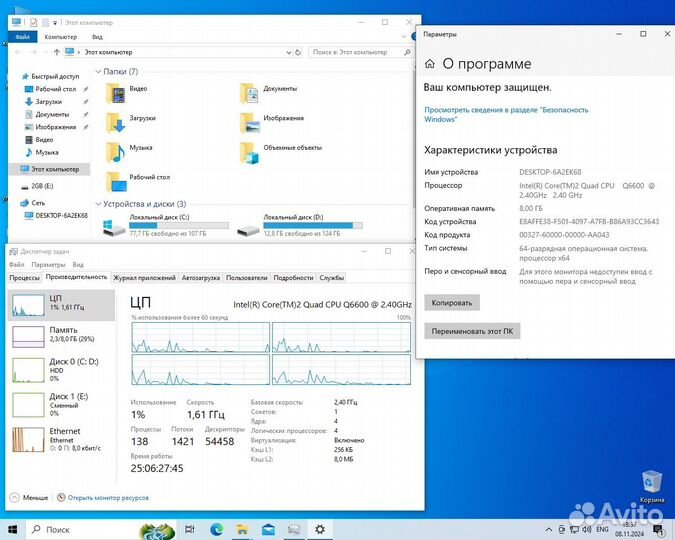The height and width of the screenshot is (540, 675).
Task: Collapse the Папки (7) section
Action: click(98, 72)
